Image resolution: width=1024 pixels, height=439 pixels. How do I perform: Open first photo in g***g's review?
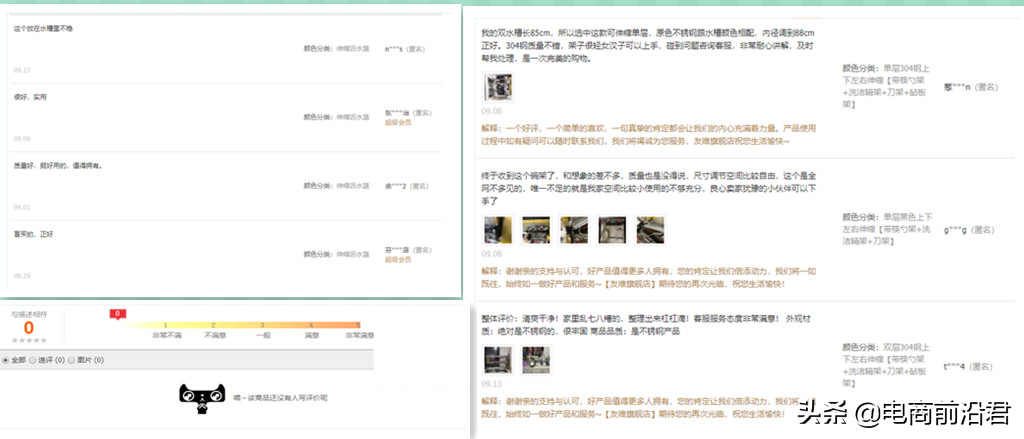498,230
